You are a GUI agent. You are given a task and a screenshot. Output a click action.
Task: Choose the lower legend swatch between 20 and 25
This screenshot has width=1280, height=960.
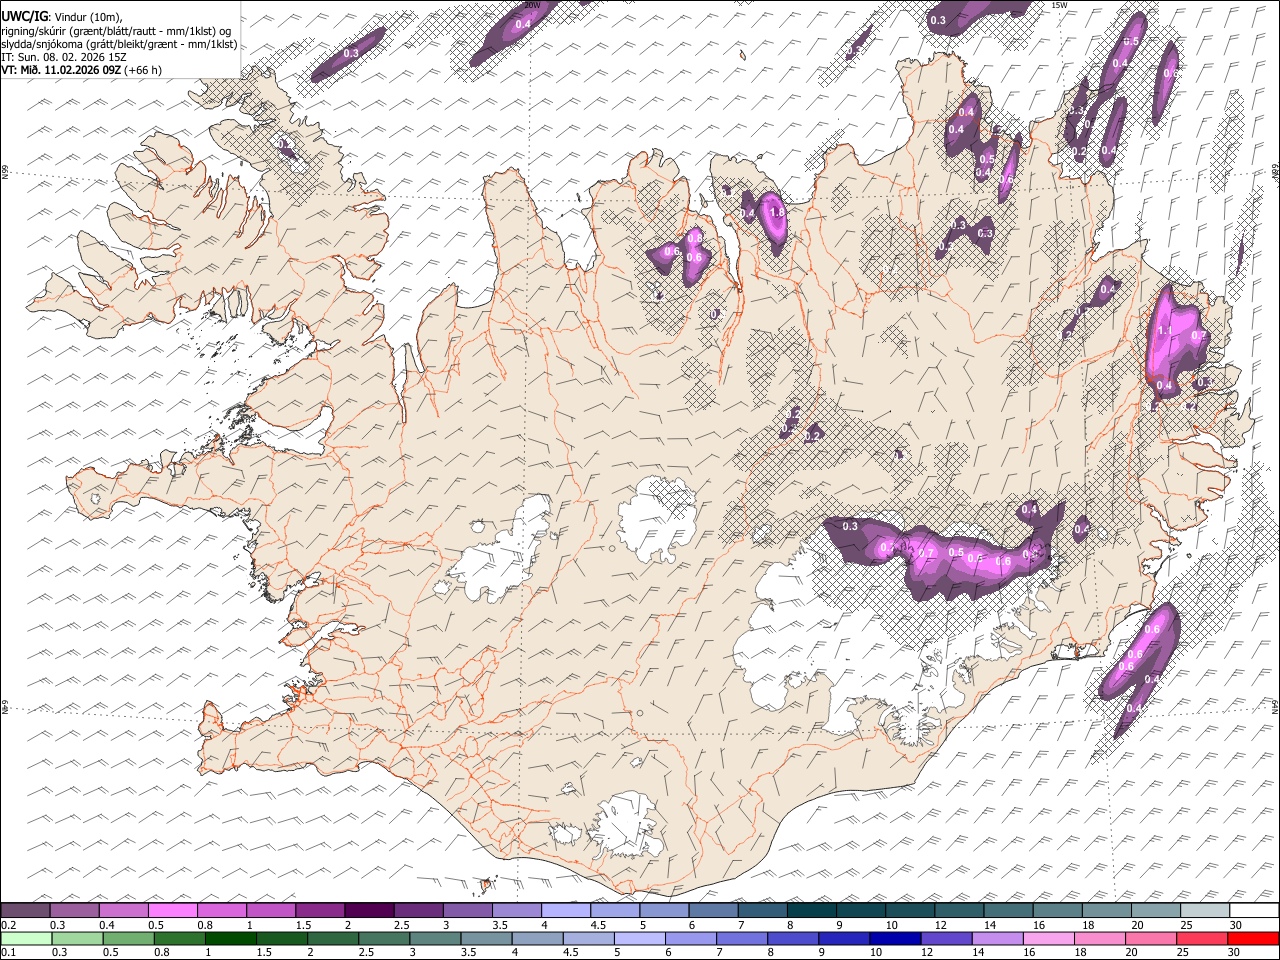pos(1150,938)
